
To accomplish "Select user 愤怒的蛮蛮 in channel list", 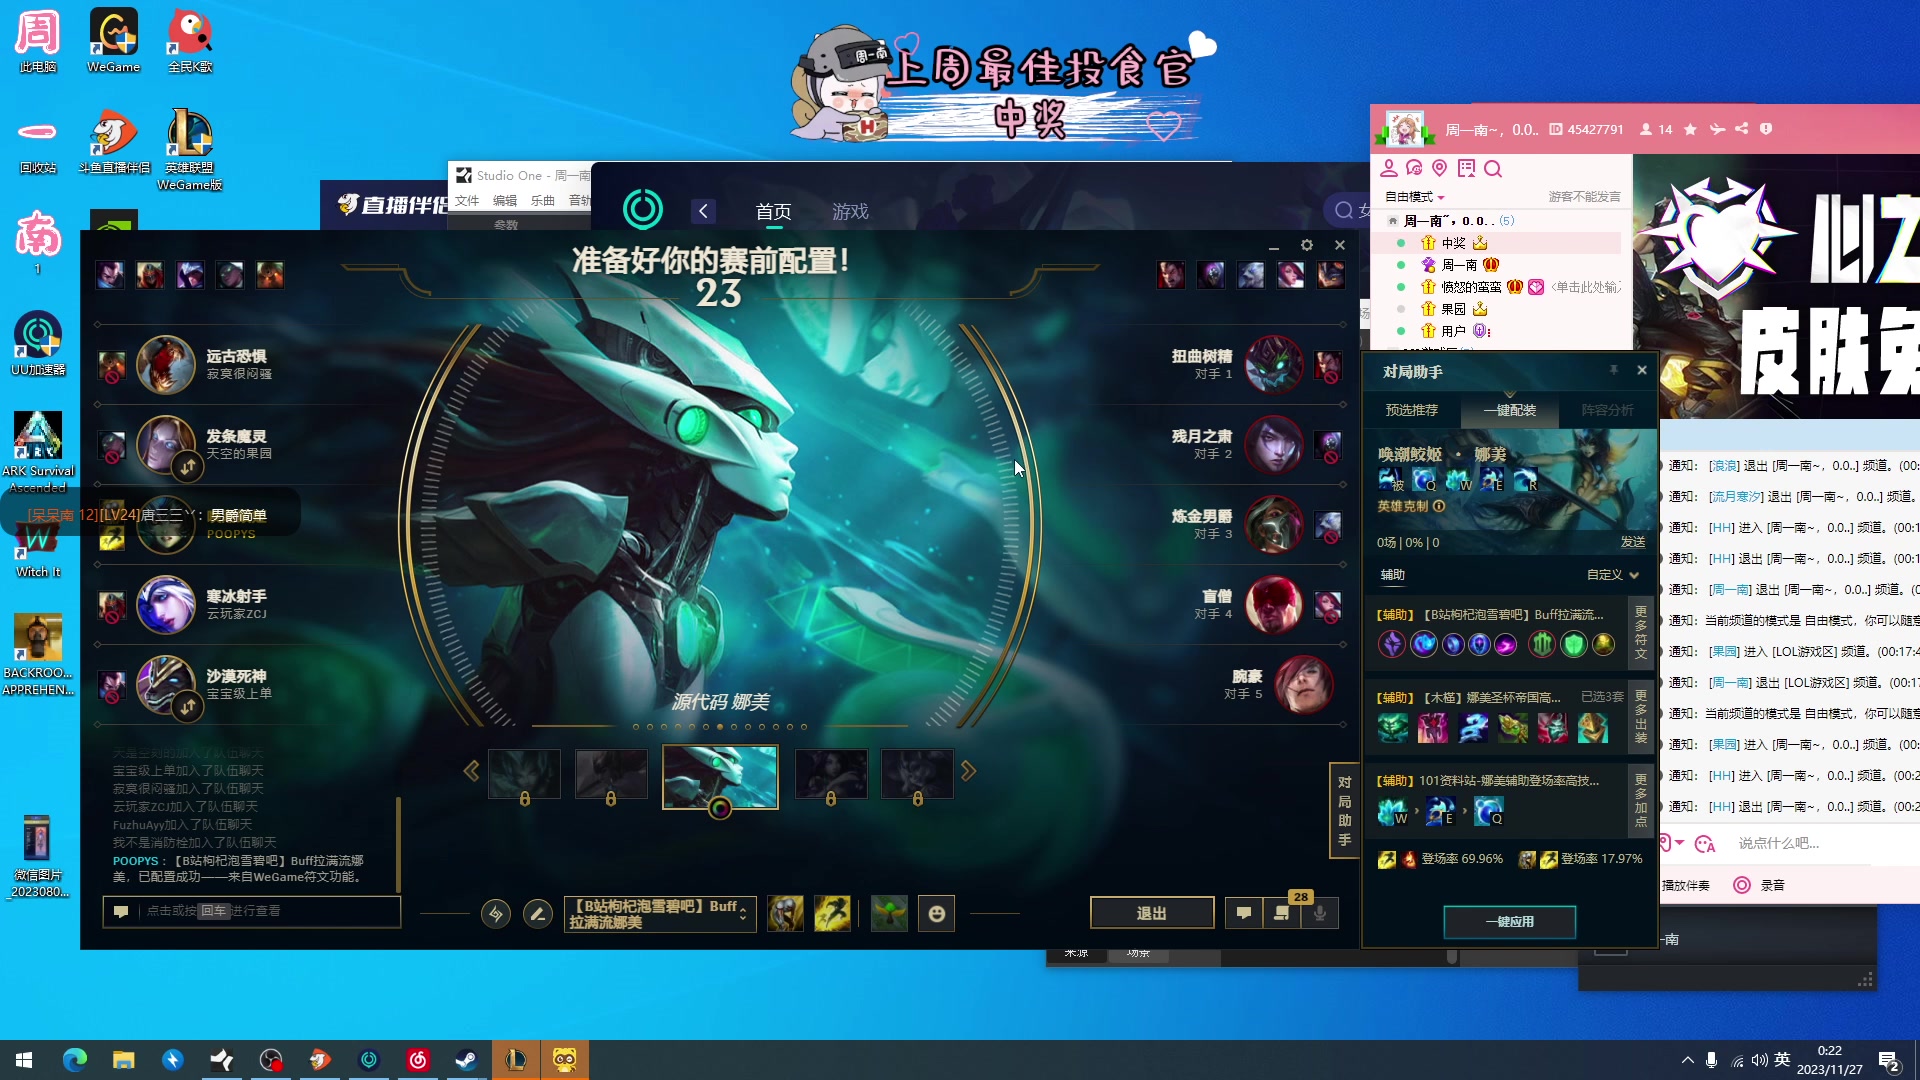I will pyautogui.click(x=1470, y=287).
